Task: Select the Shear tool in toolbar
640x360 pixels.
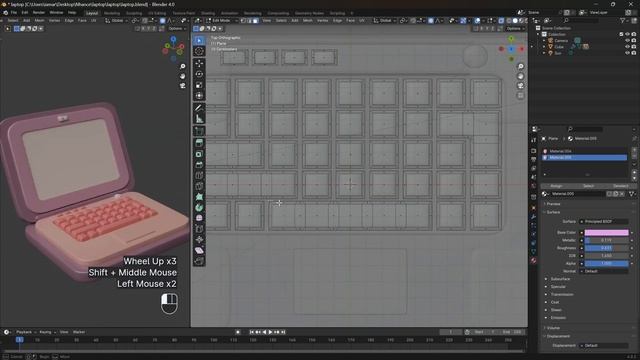Action: [x=199, y=250]
